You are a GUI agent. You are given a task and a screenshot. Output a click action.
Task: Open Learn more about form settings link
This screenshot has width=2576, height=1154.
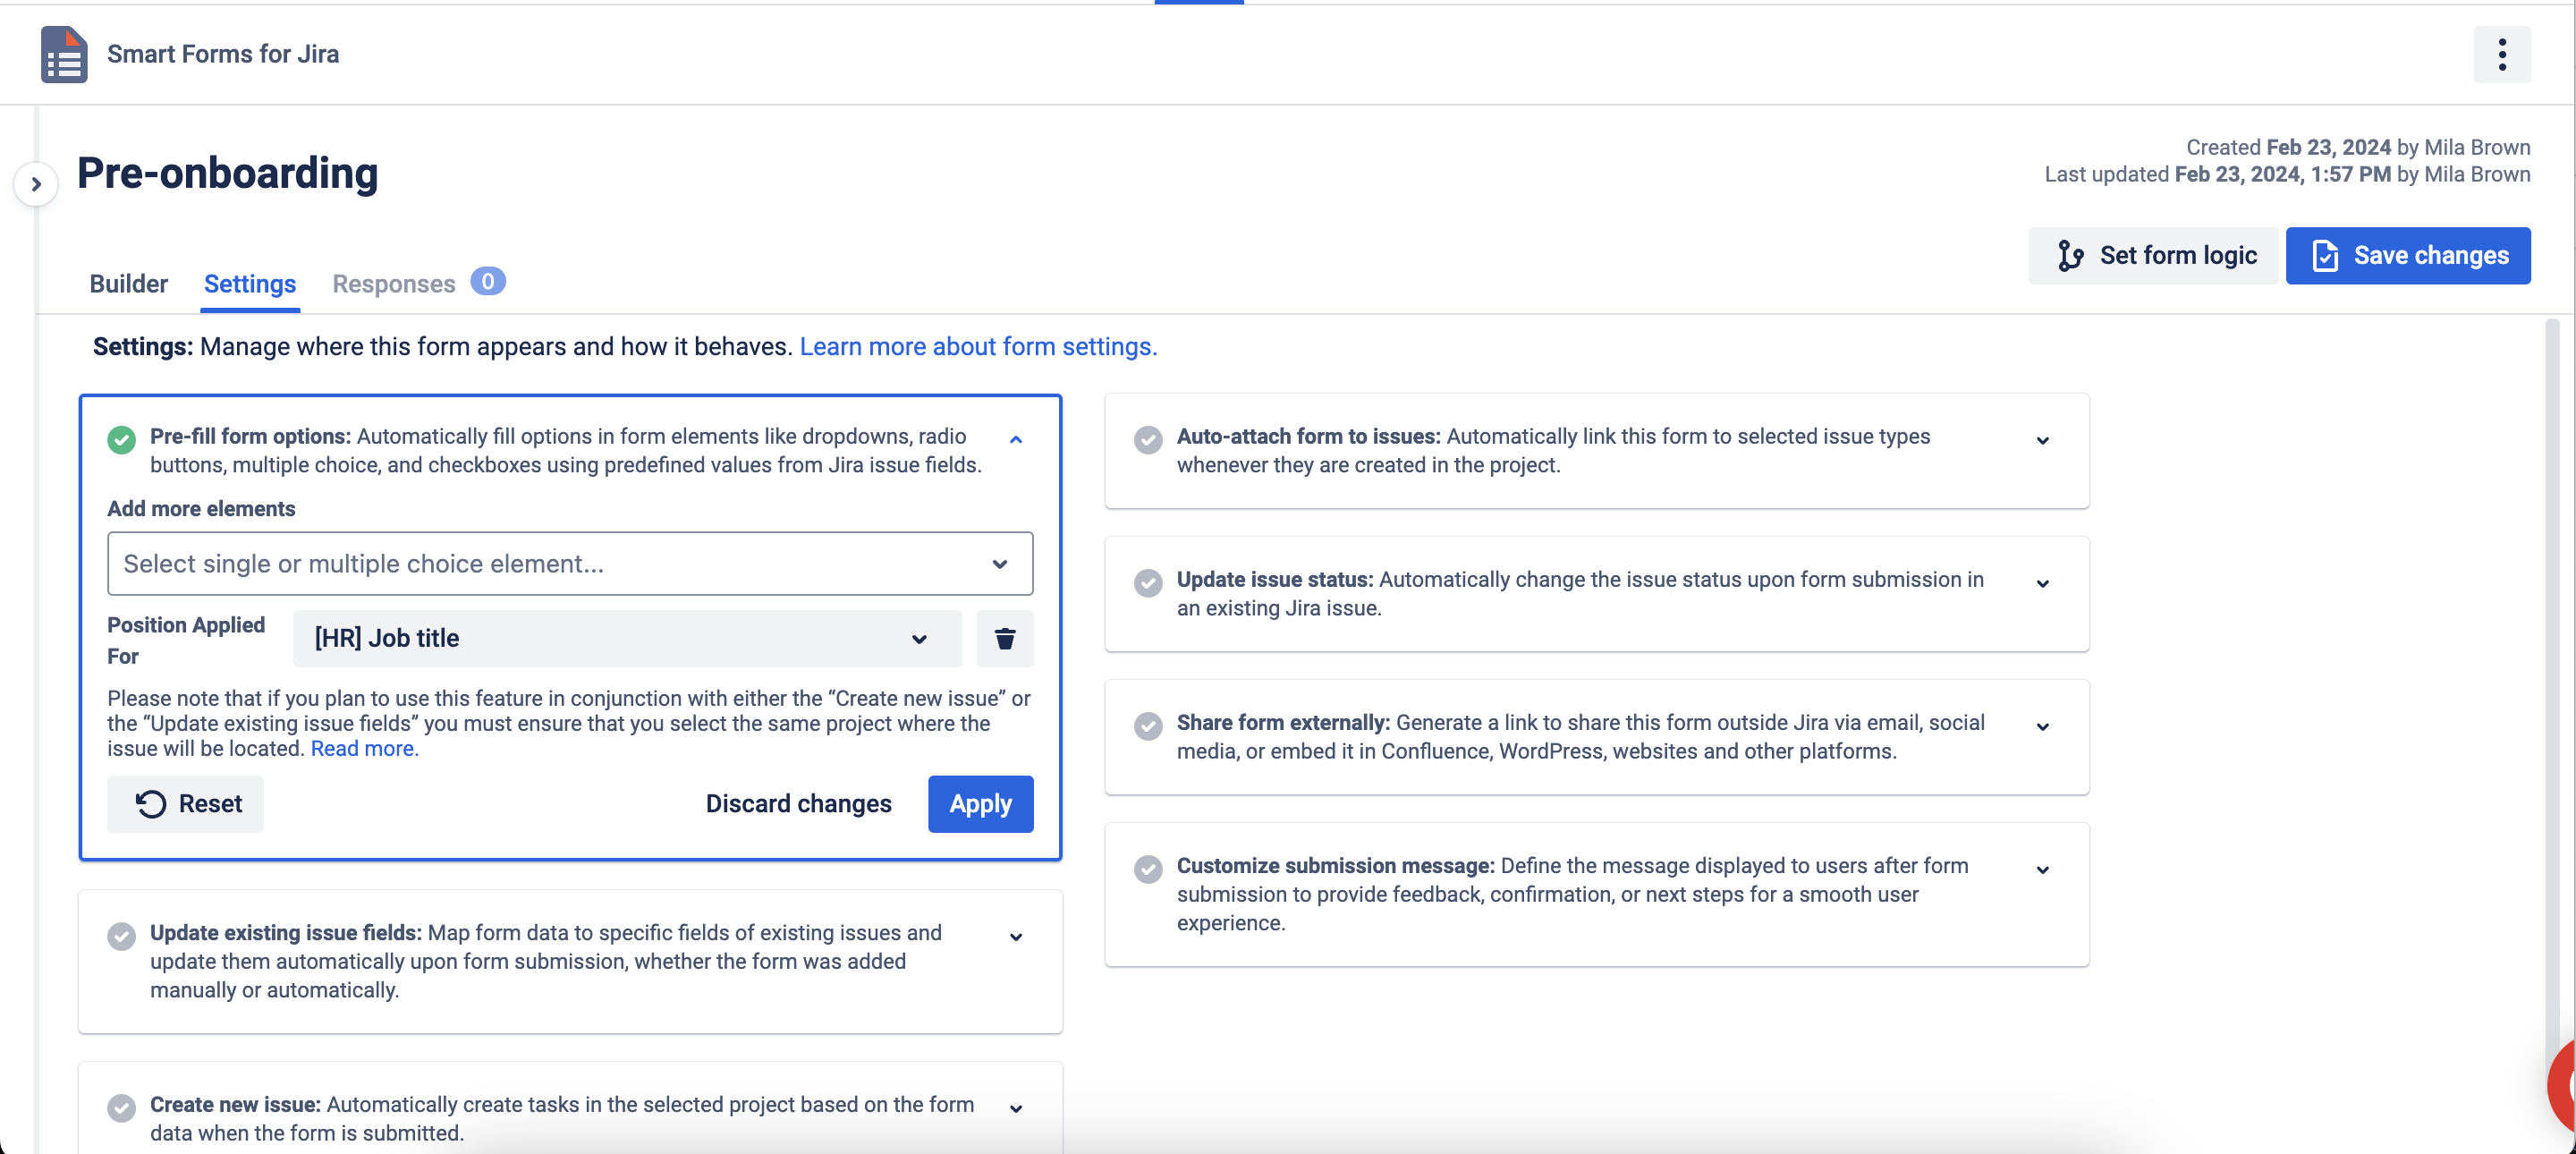coord(977,346)
